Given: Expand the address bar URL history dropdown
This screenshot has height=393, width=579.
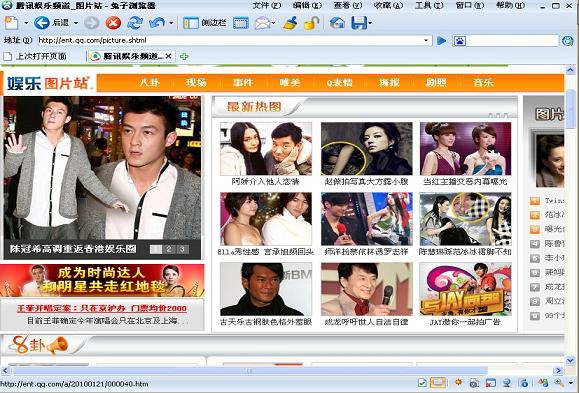Looking at the screenshot, I should 426,40.
